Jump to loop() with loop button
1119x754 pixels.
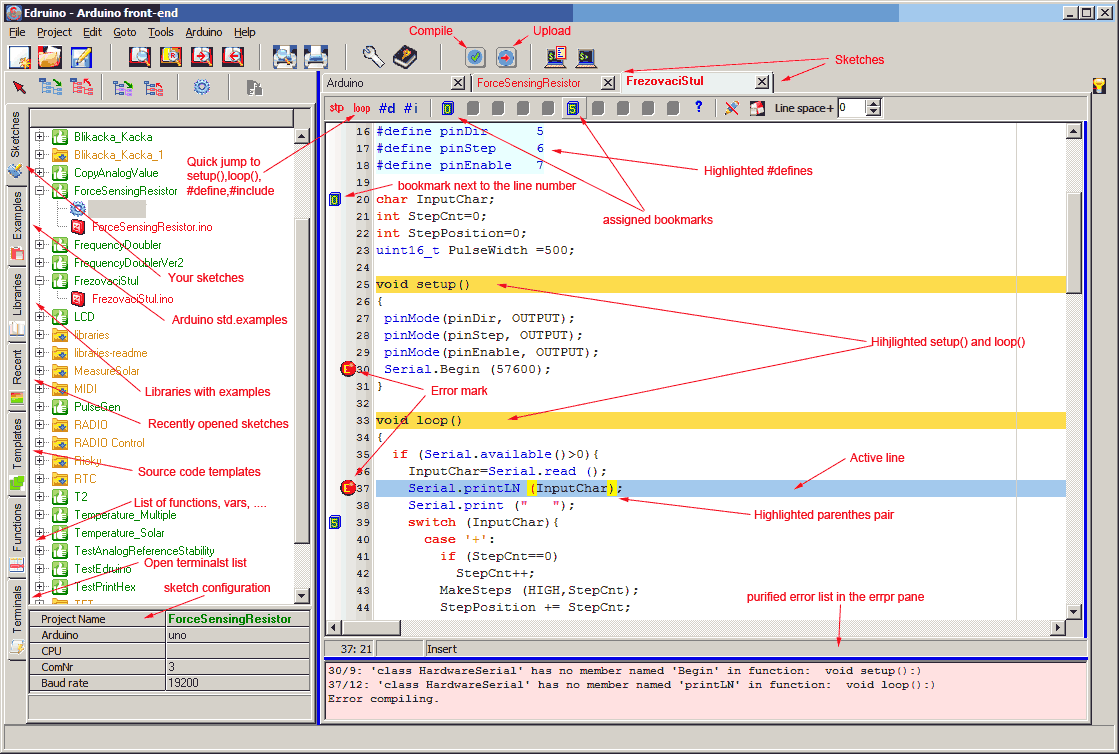[362, 108]
